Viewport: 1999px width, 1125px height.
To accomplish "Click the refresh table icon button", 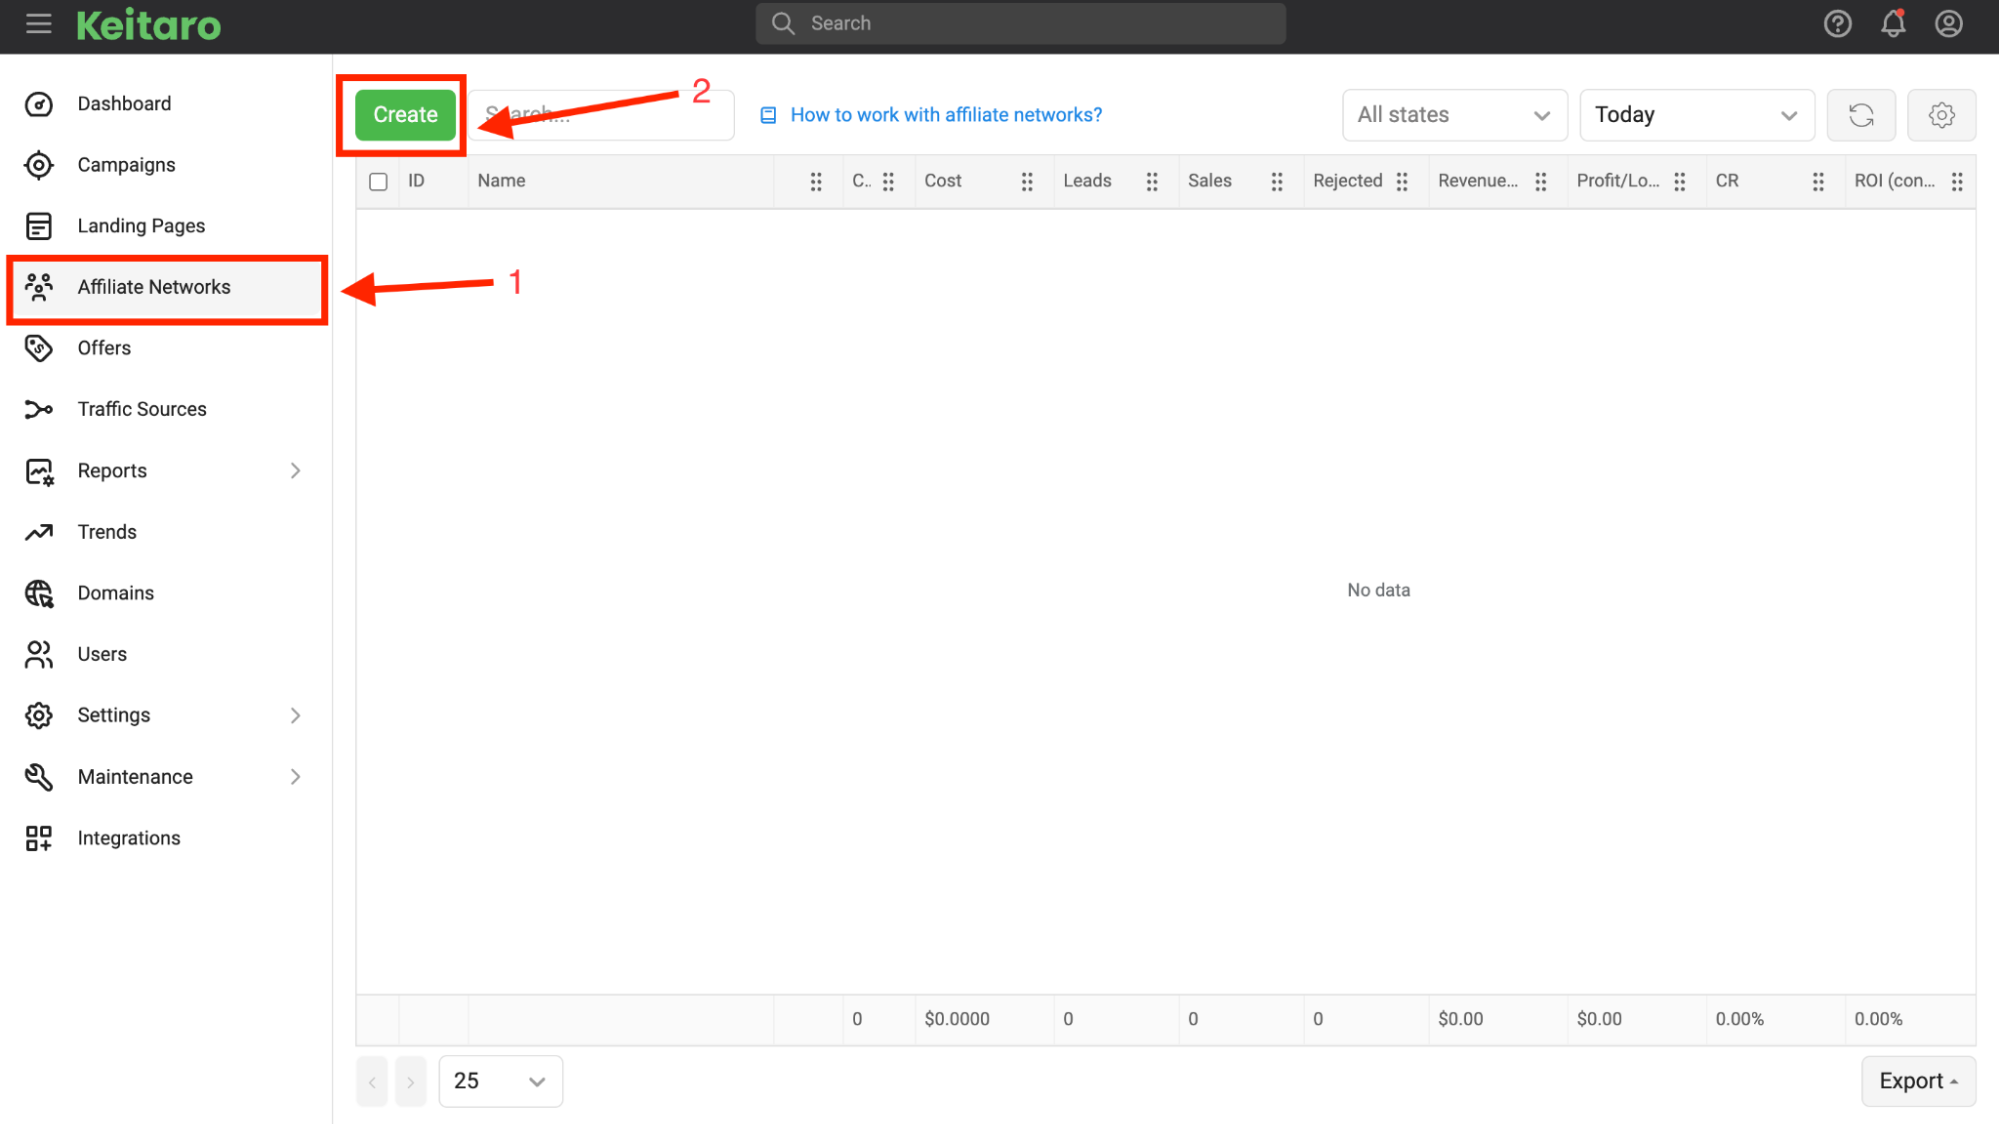I will point(1861,115).
